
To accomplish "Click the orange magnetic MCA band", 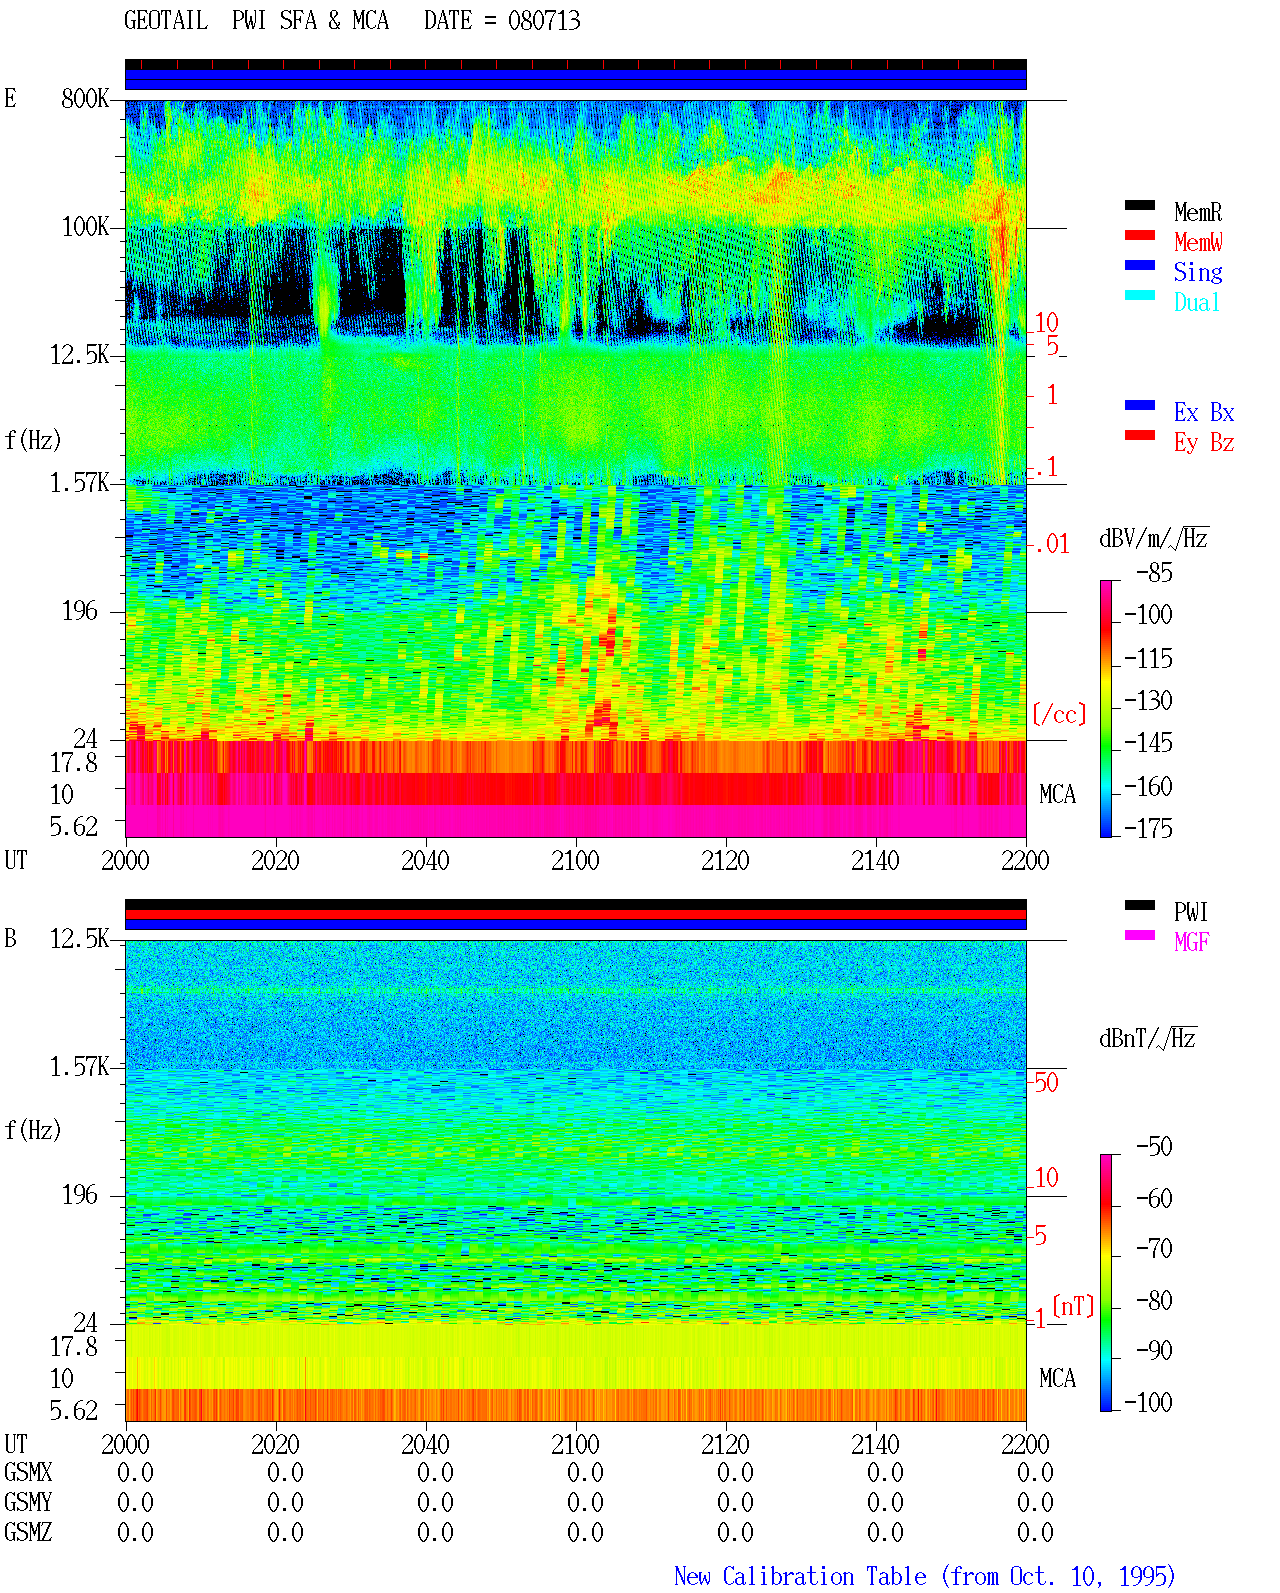I will pyautogui.click(x=575, y=1405).
